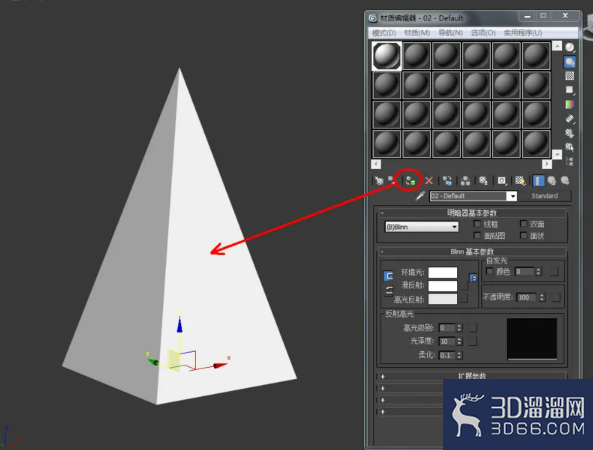Click the 柔化 spinner arrows
The image size is (593, 450).
pos(459,355)
